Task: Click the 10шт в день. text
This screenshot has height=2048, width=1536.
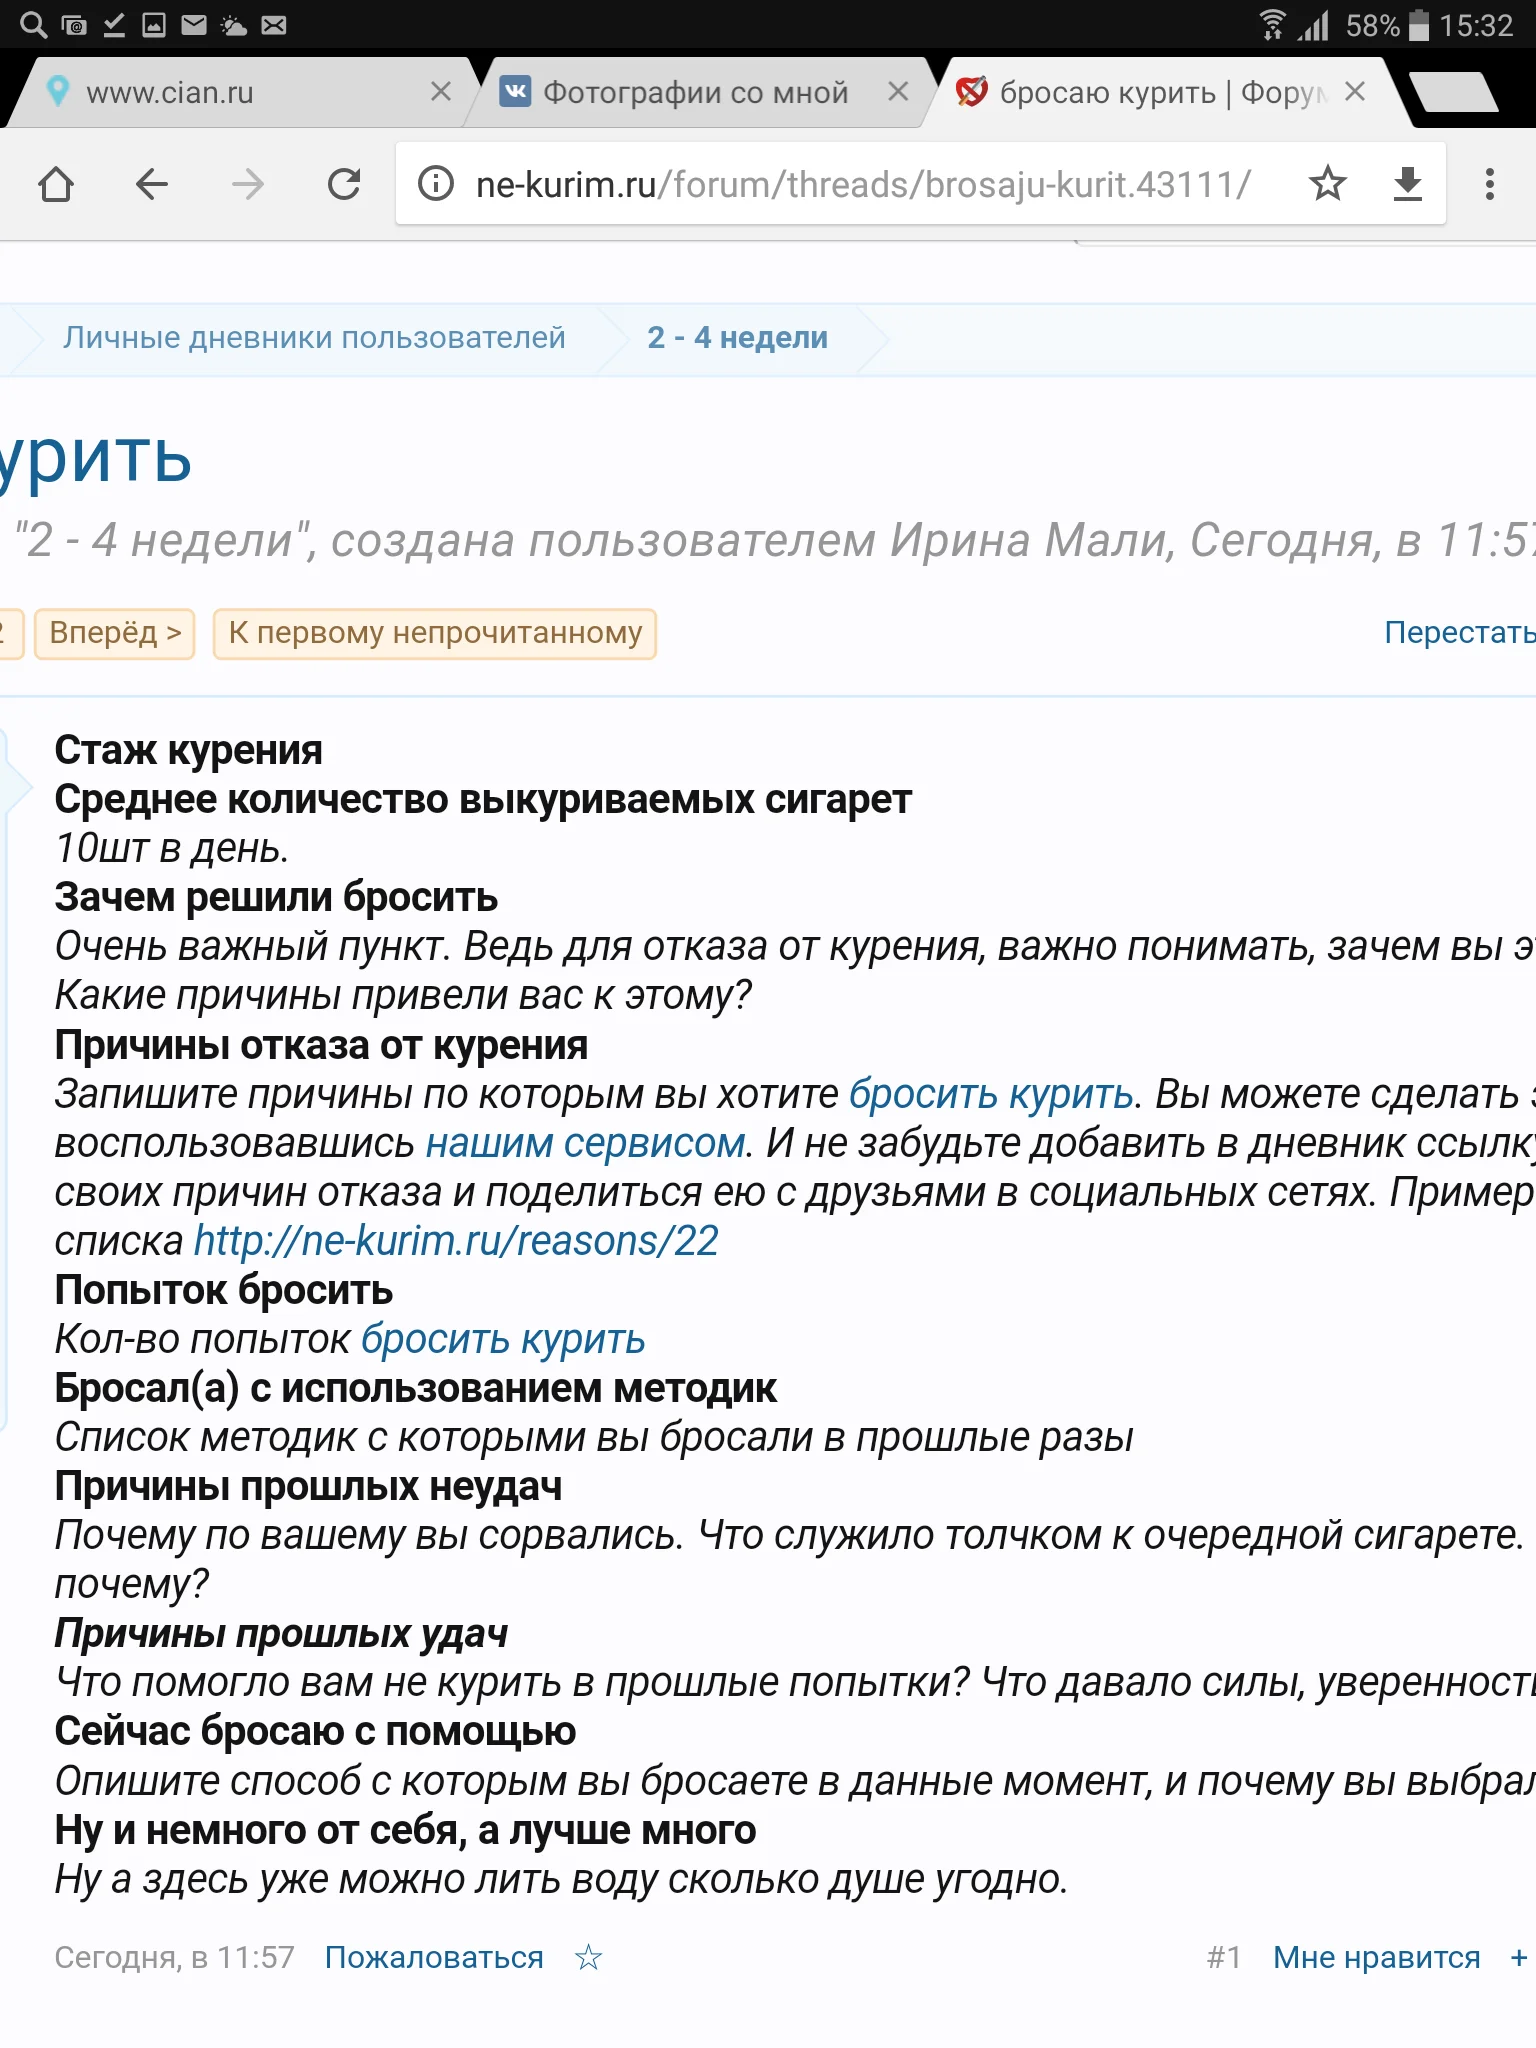Action: pyautogui.click(x=172, y=848)
